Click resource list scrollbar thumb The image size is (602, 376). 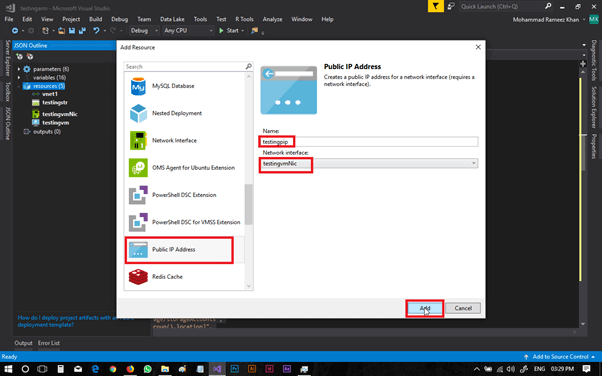(248, 204)
